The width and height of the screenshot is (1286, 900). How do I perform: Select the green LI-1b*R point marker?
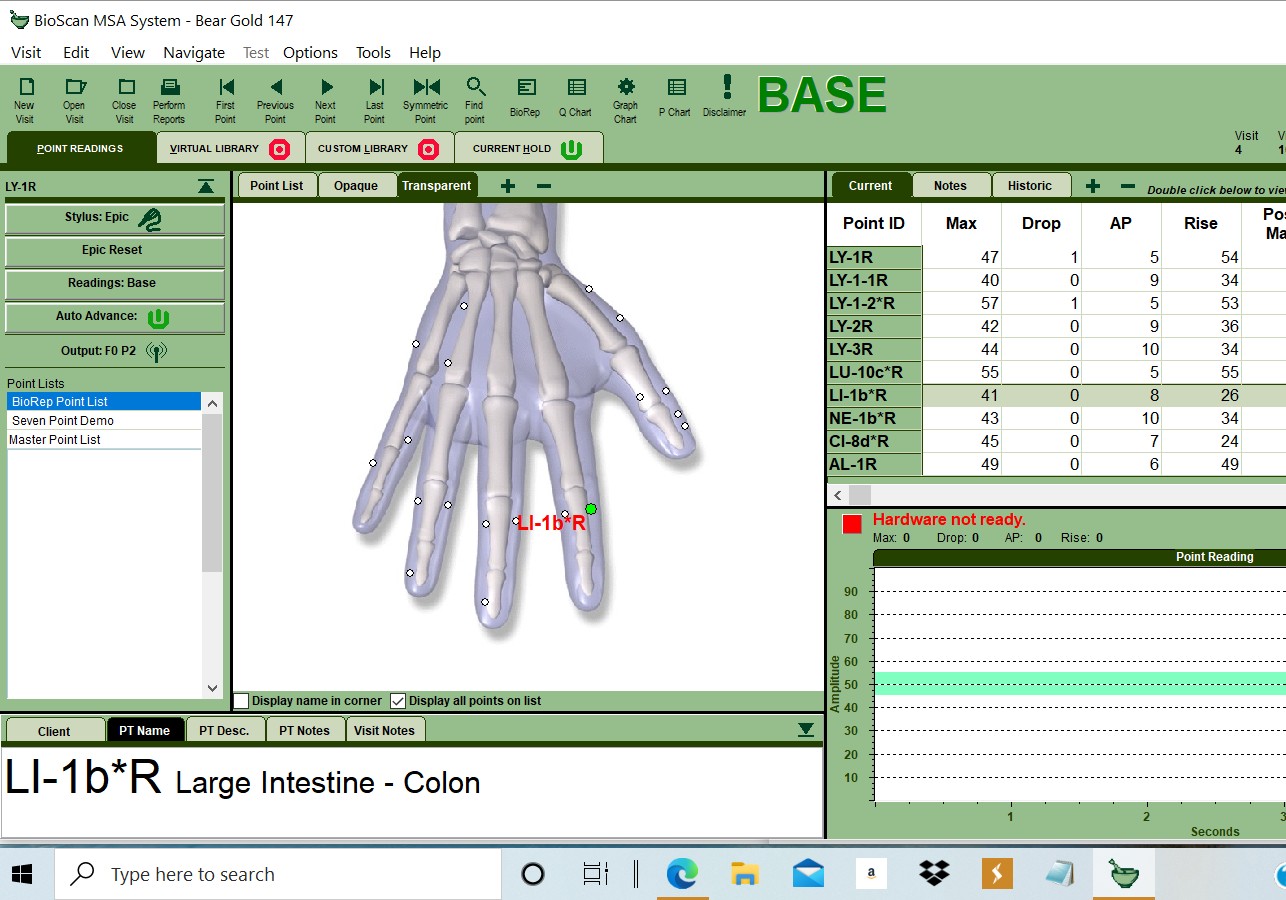(x=591, y=509)
